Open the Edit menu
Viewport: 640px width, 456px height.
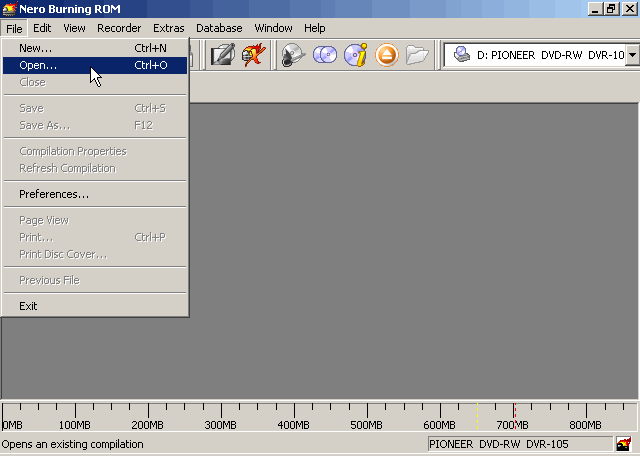coord(42,28)
